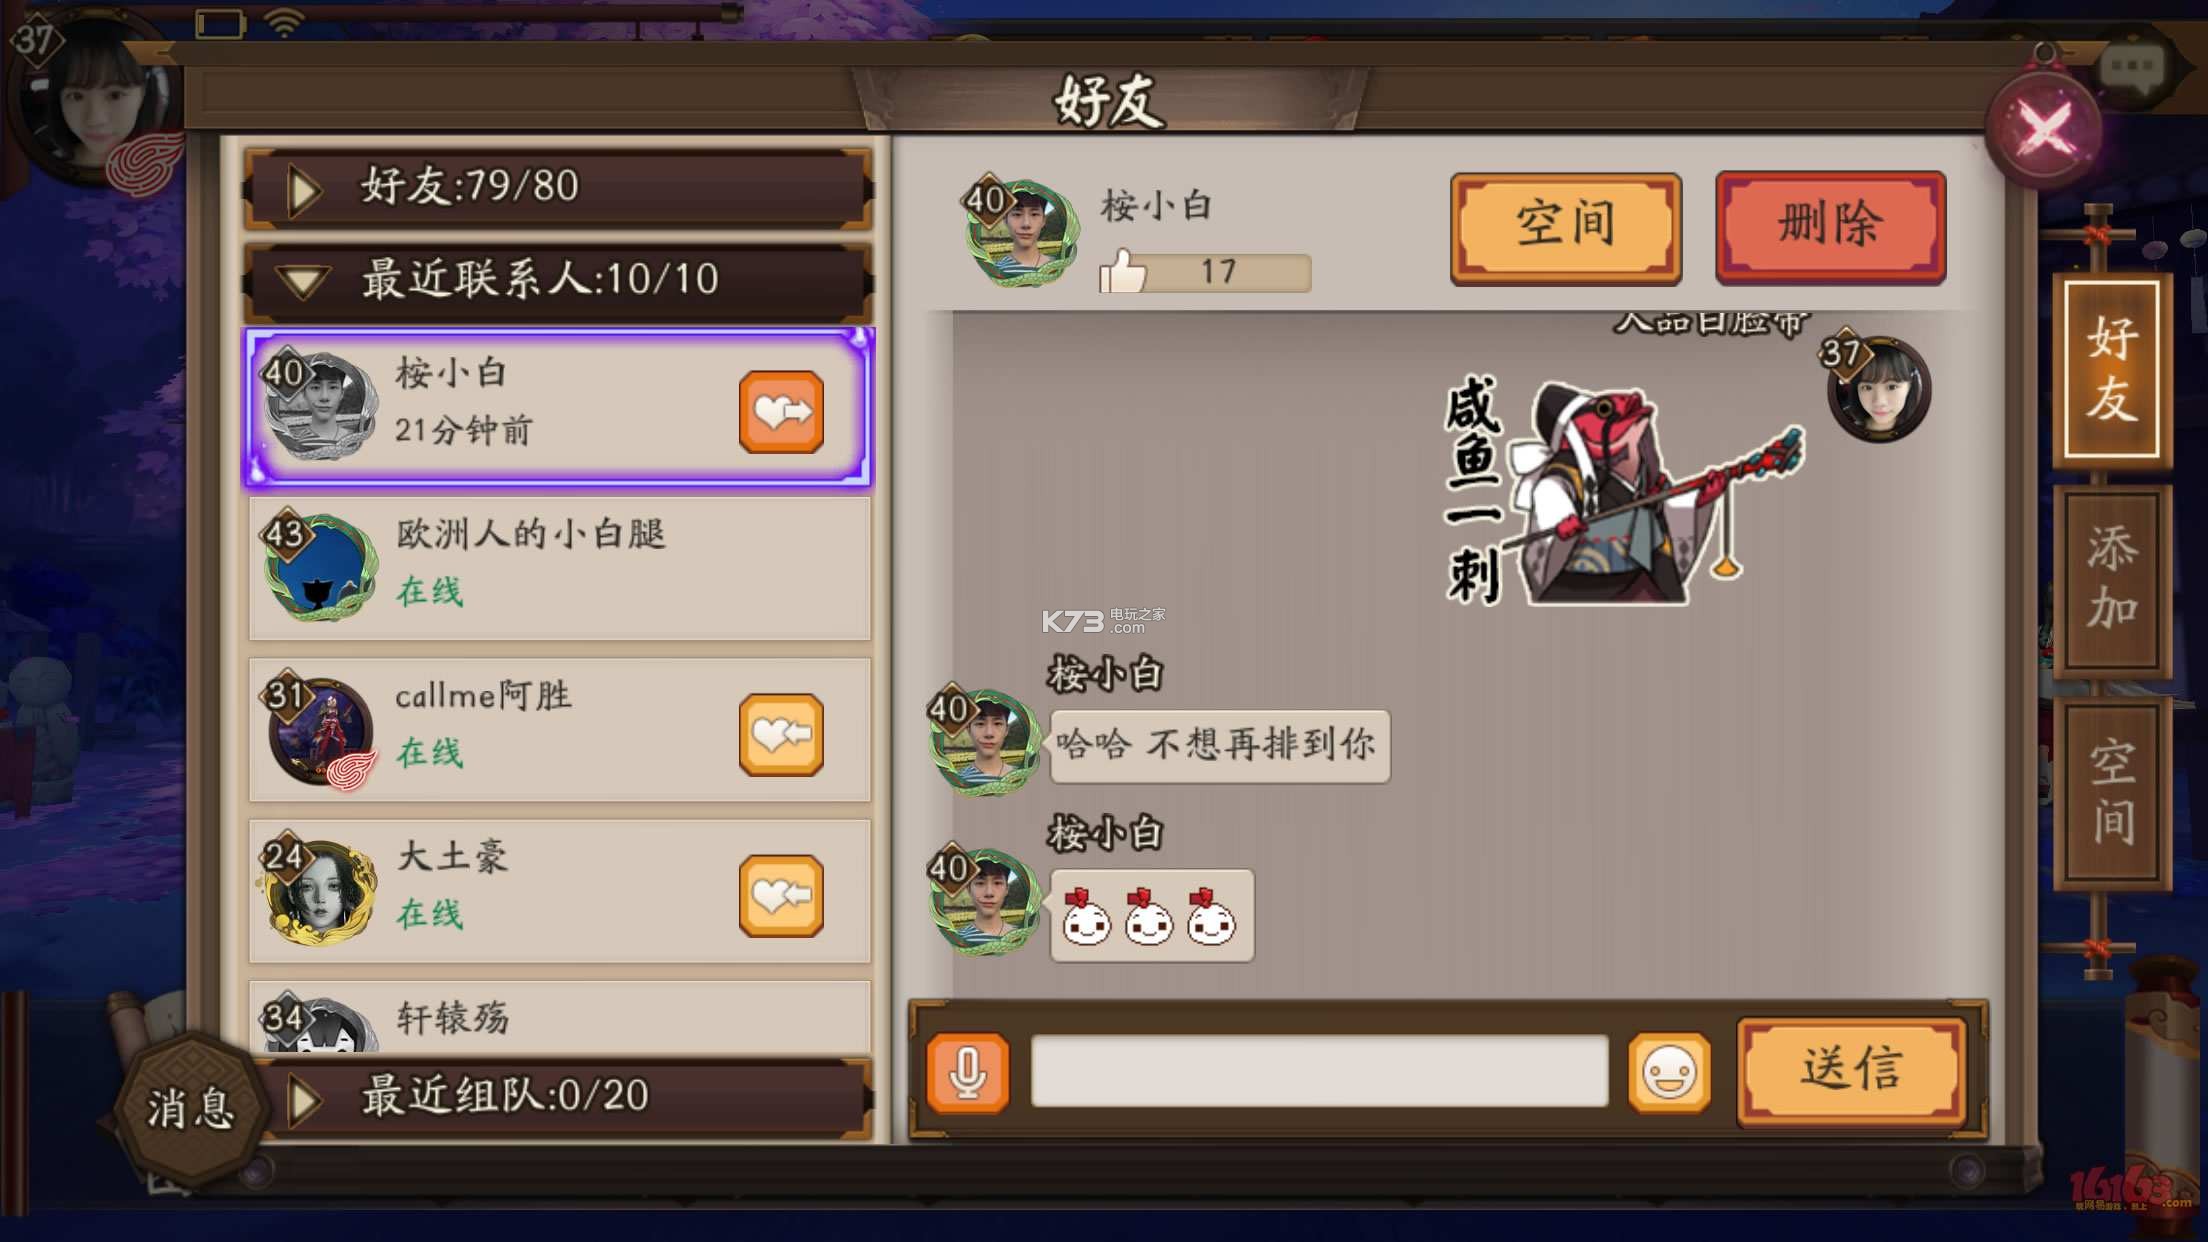Open the chat bubble icon at top right
2208x1242 pixels.
[2131, 68]
